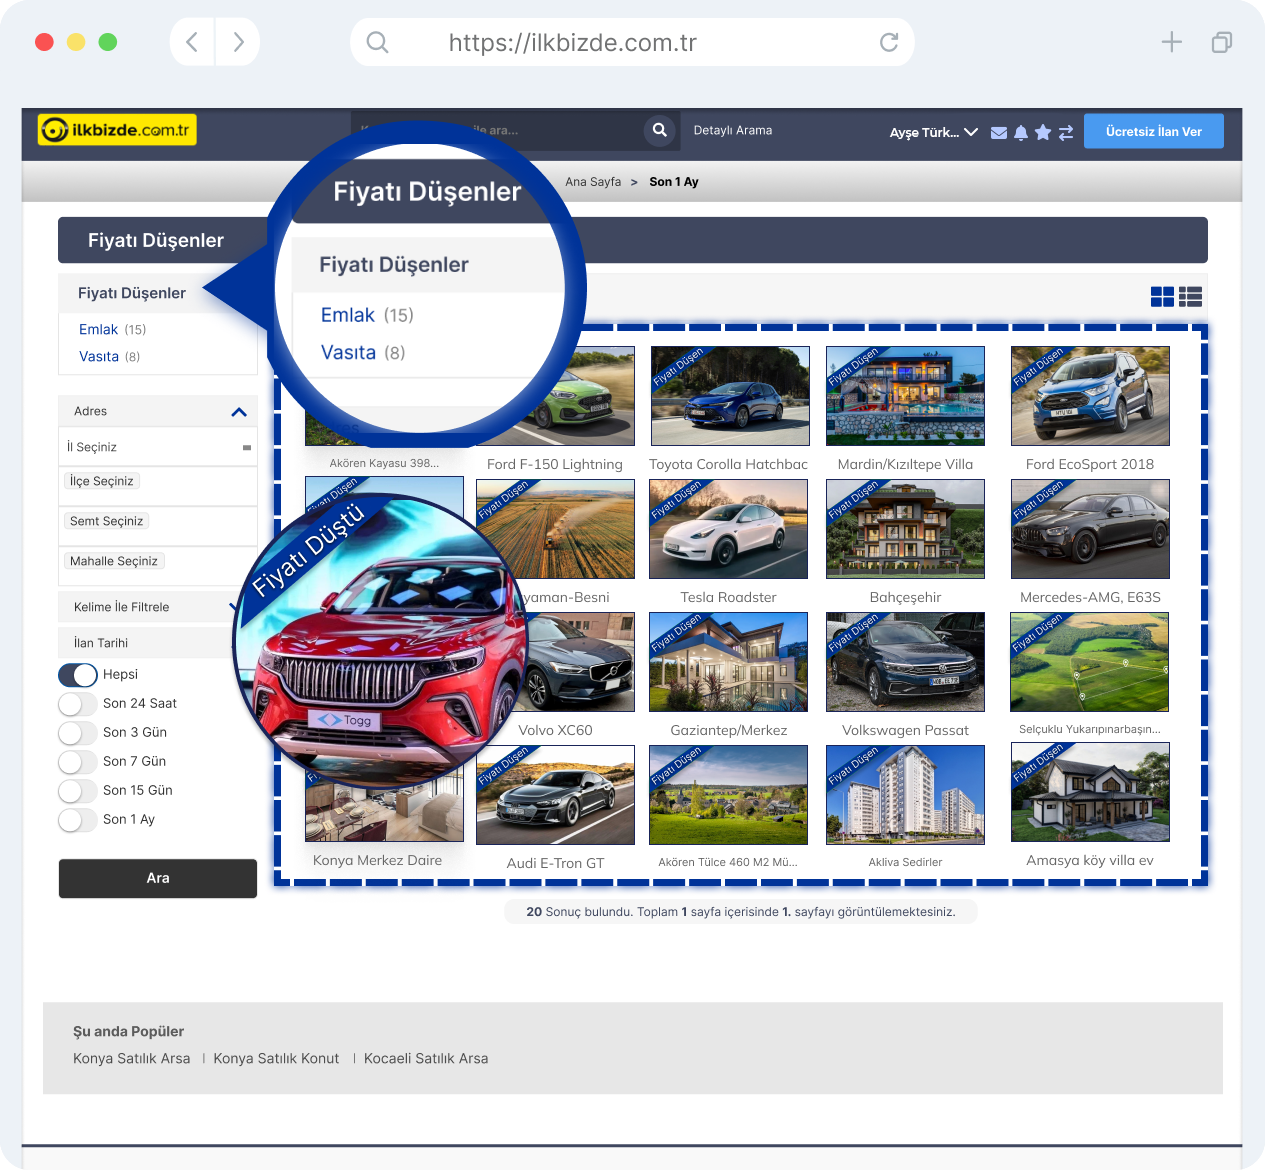
Task: Open a new tab with the plus icon
Action: coord(1172,42)
